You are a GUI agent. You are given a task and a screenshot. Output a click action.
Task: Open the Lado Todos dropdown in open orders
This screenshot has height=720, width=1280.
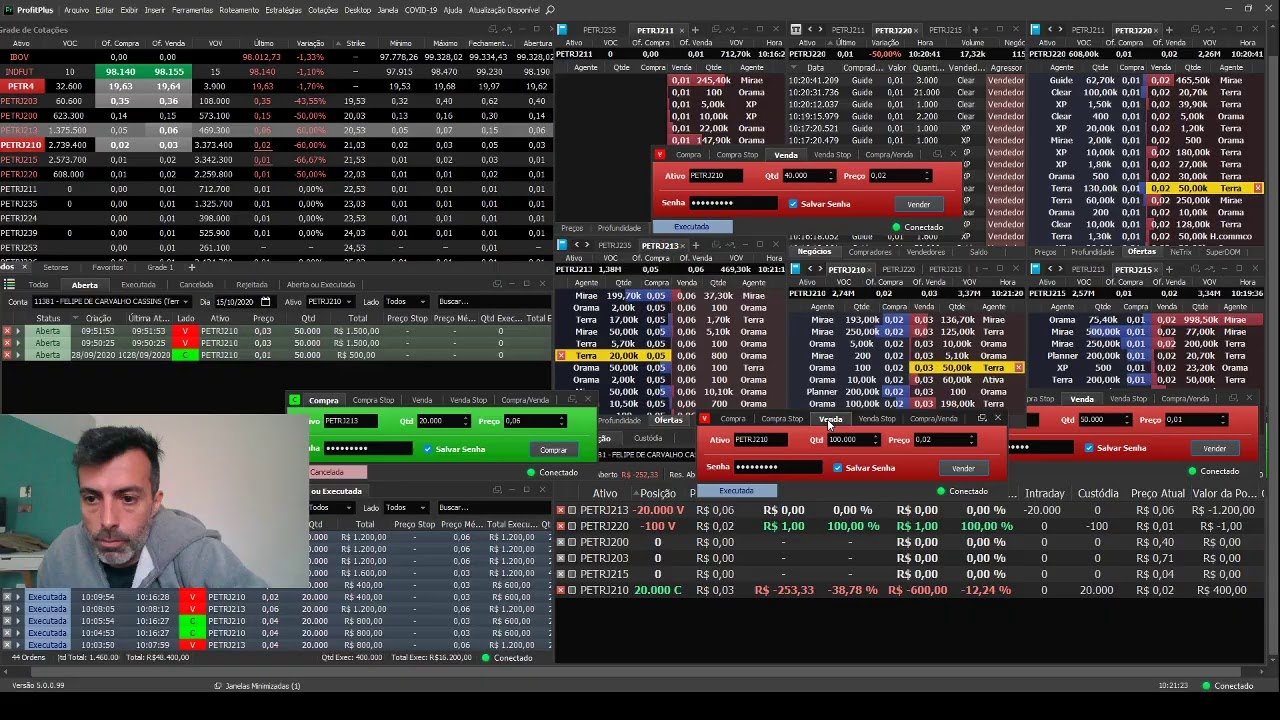pos(406,301)
